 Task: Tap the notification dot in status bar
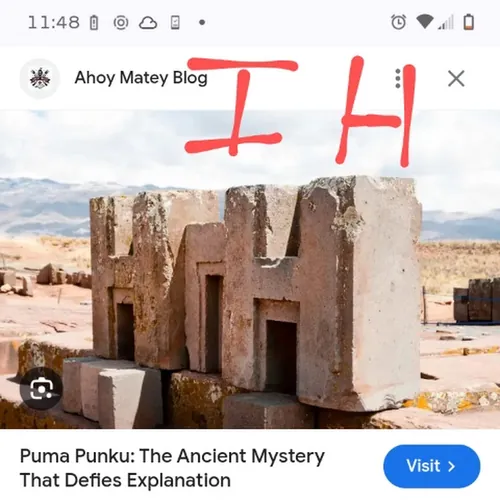pyautogui.click(x=202, y=23)
